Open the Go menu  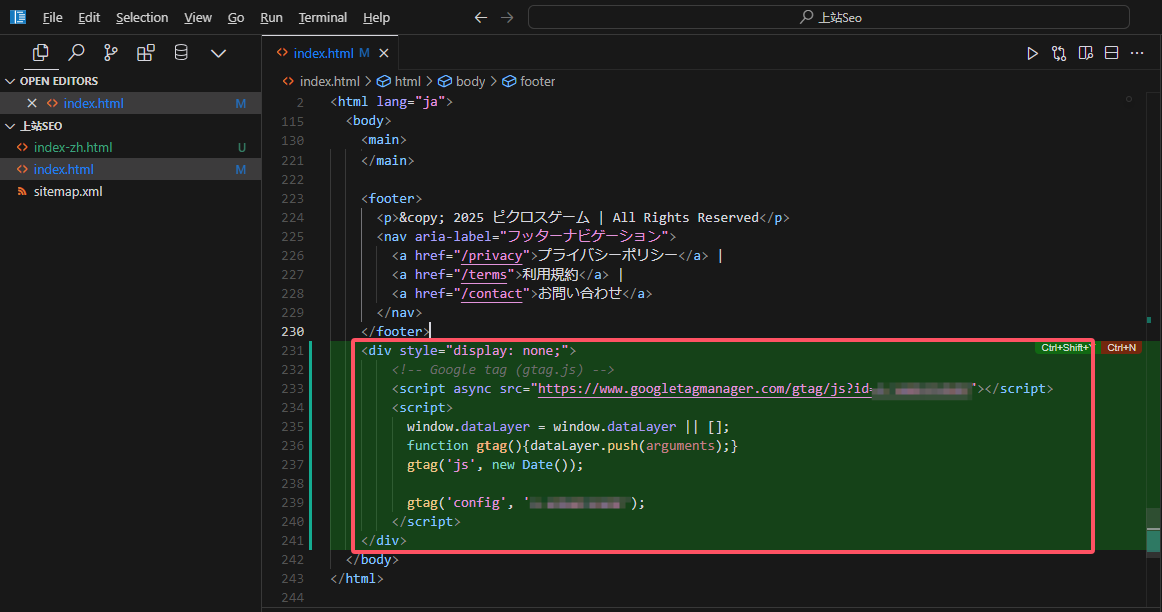click(236, 17)
